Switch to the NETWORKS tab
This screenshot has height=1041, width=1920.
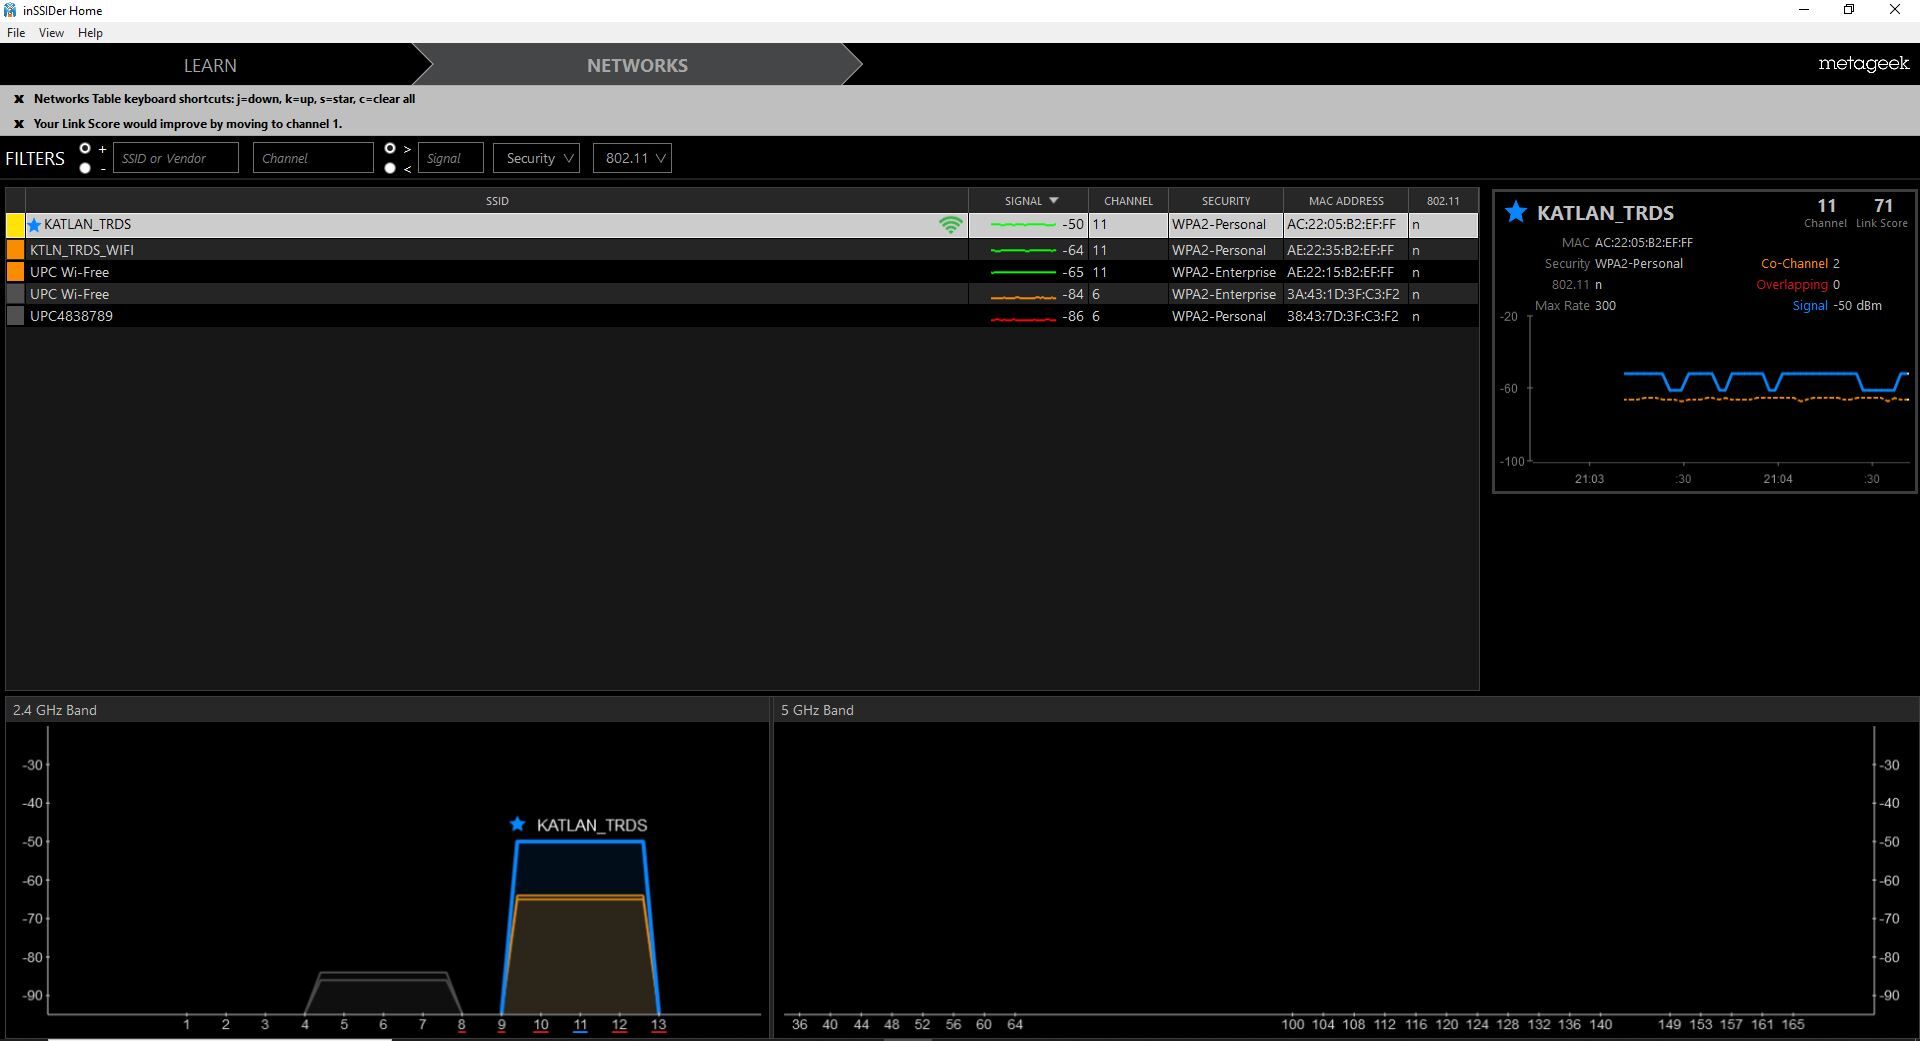click(x=637, y=65)
